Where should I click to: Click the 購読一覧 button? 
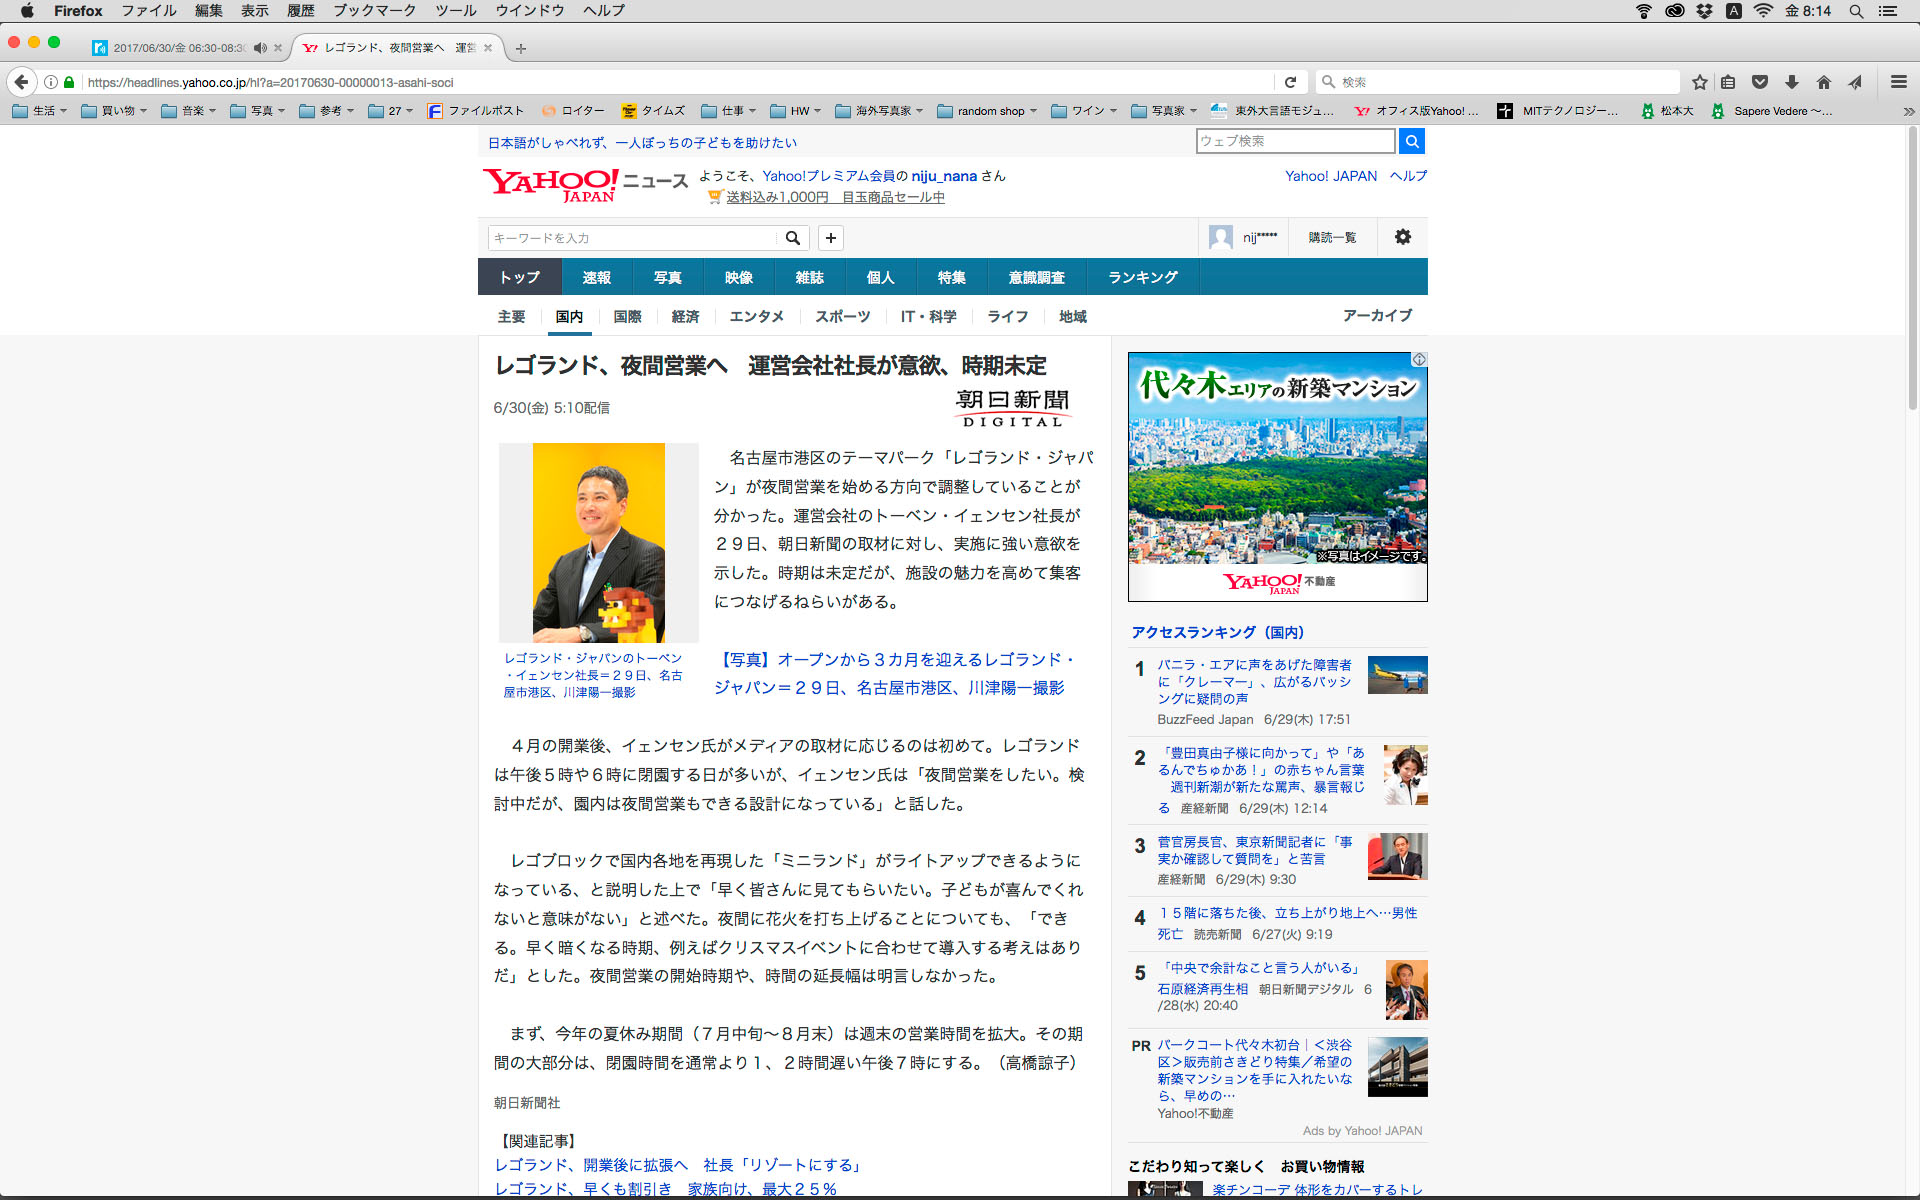(1332, 238)
